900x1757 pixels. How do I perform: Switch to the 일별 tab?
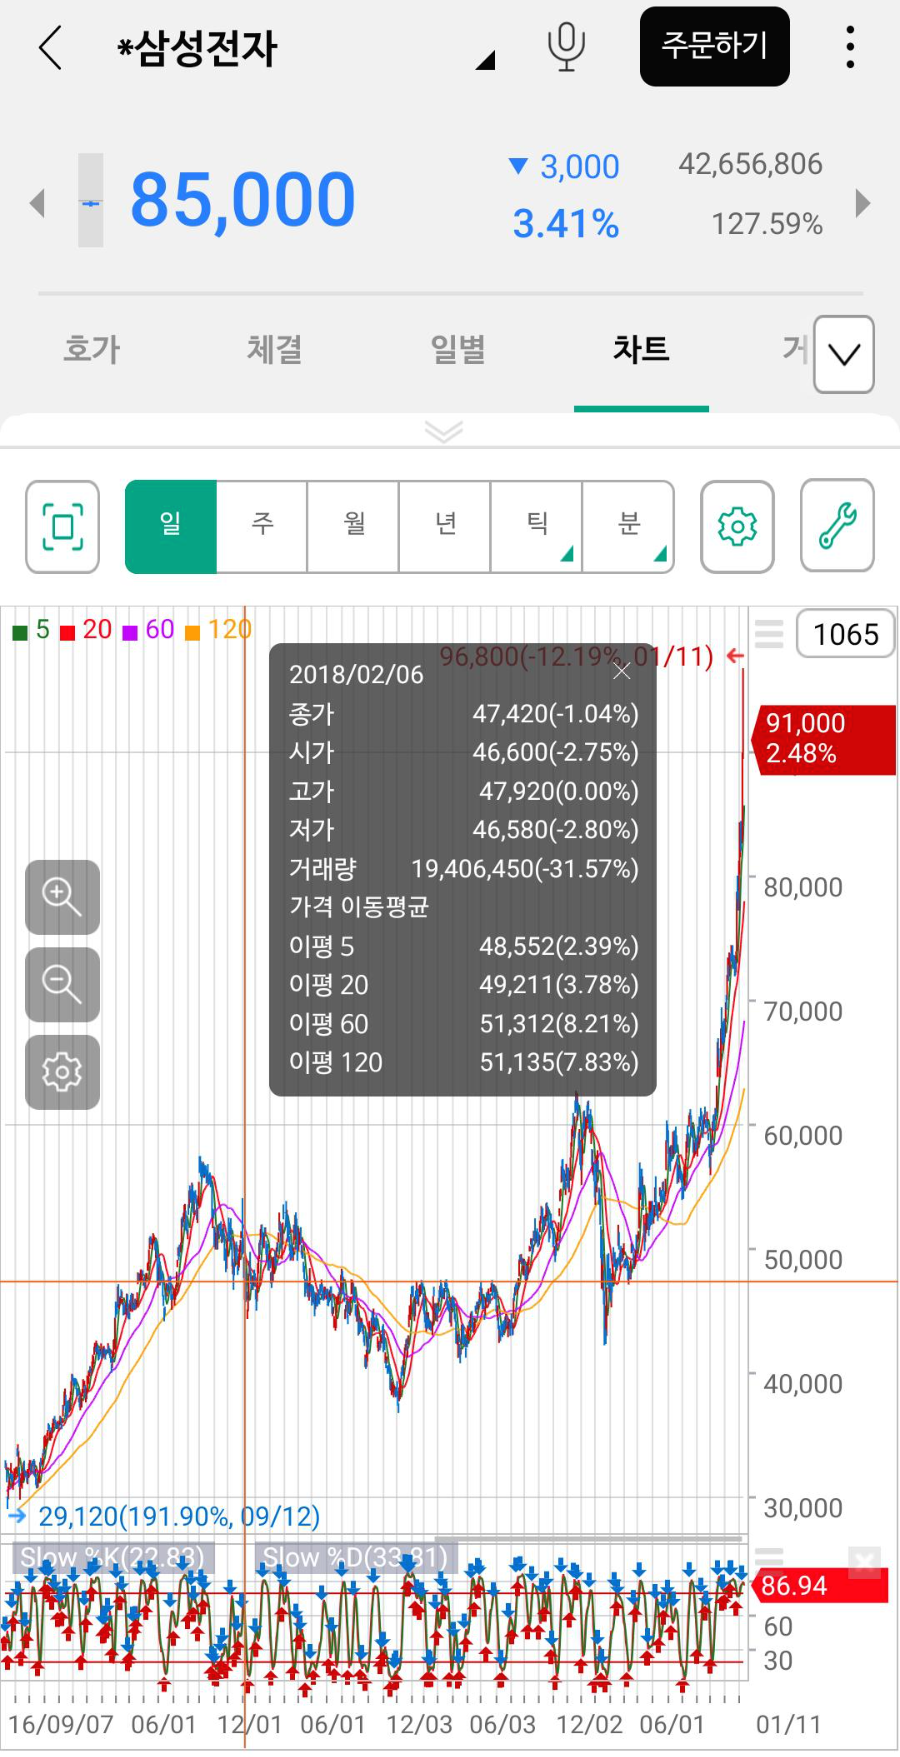[458, 349]
